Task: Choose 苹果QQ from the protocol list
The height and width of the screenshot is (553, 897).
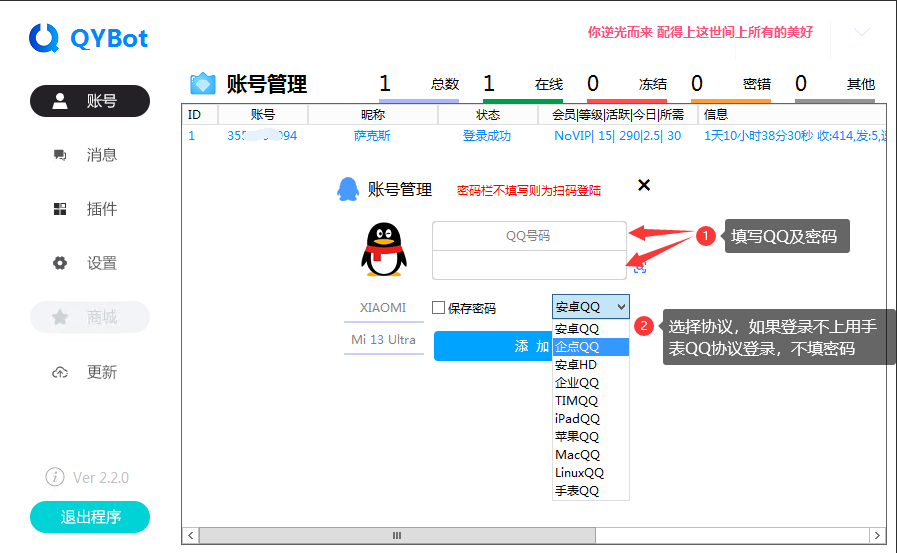Action: pos(590,437)
